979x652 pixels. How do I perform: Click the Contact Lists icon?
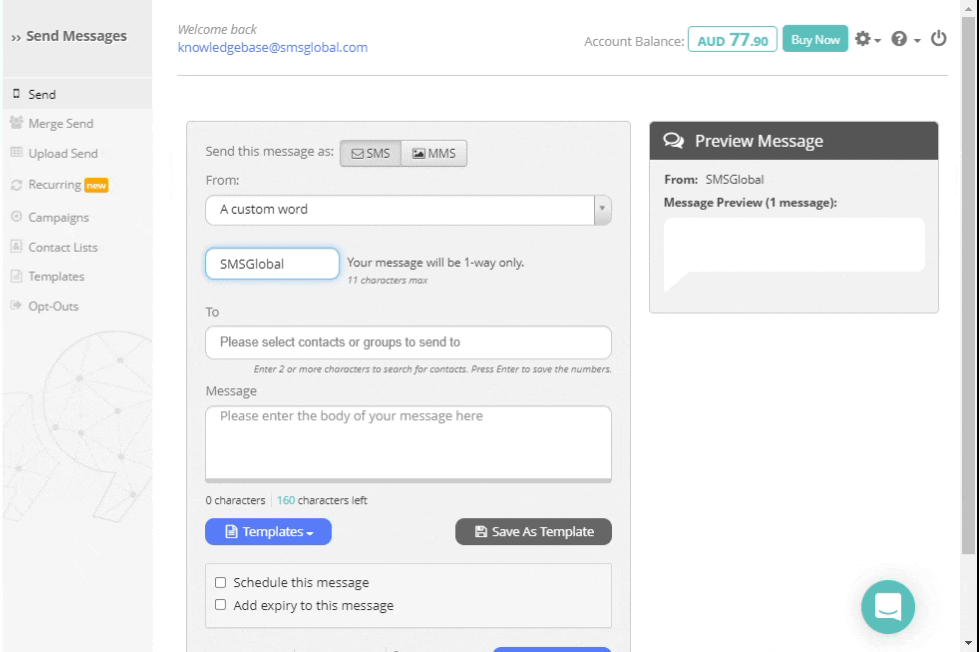coord(16,247)
